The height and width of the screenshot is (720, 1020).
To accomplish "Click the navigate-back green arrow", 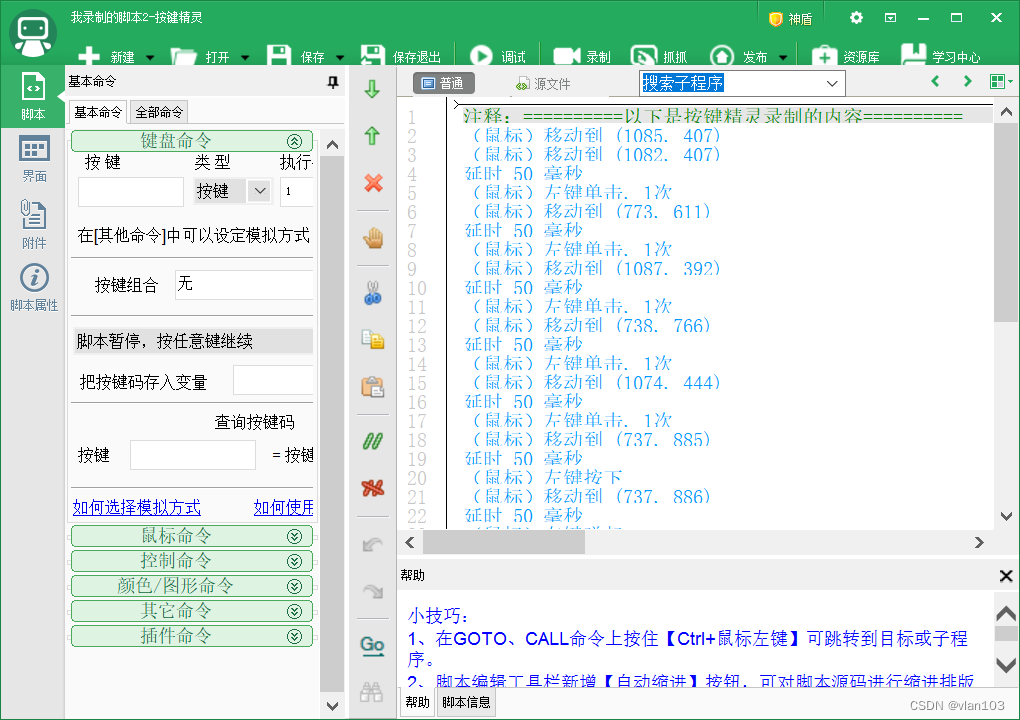I will tap(935, 81).
